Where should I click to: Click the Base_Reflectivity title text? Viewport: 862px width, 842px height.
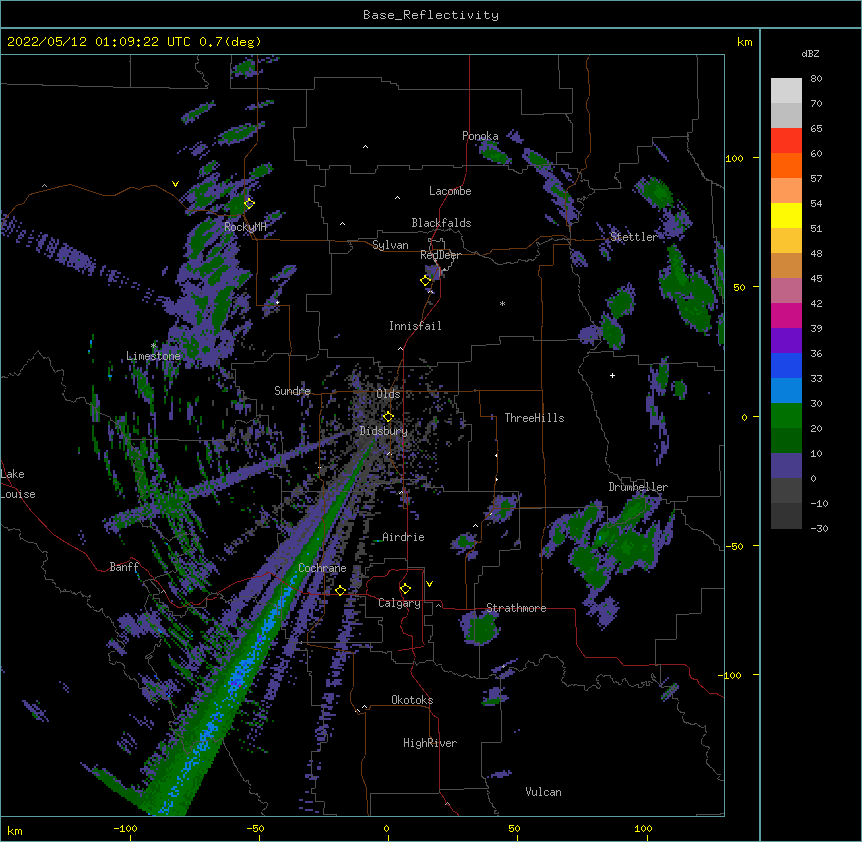pos(431,15)
